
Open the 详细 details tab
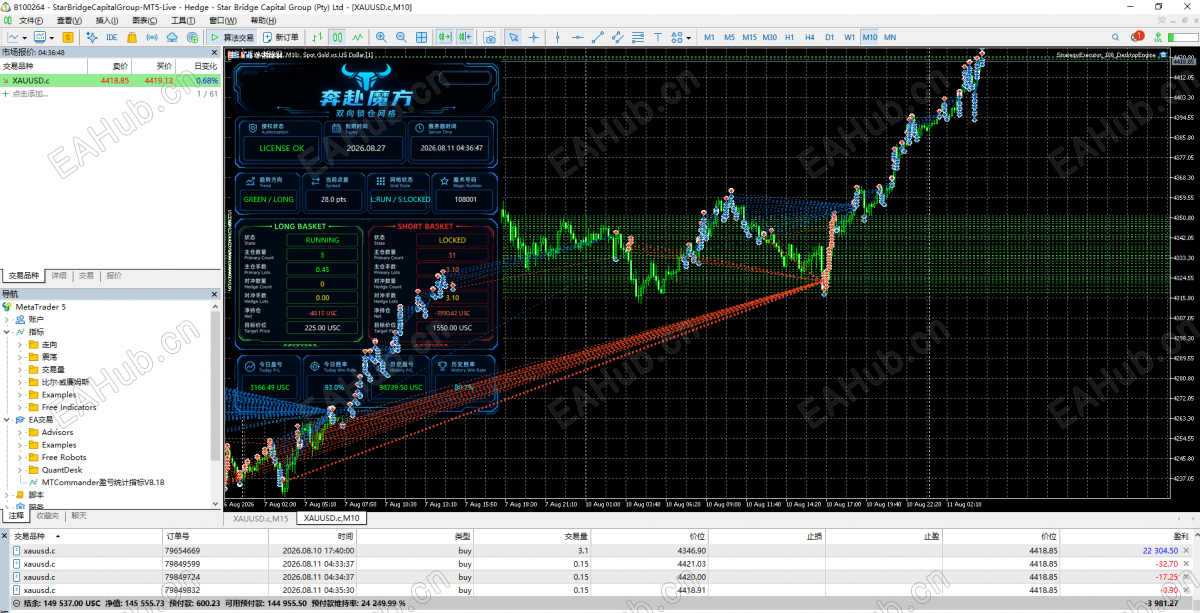(x=59, y=275)
